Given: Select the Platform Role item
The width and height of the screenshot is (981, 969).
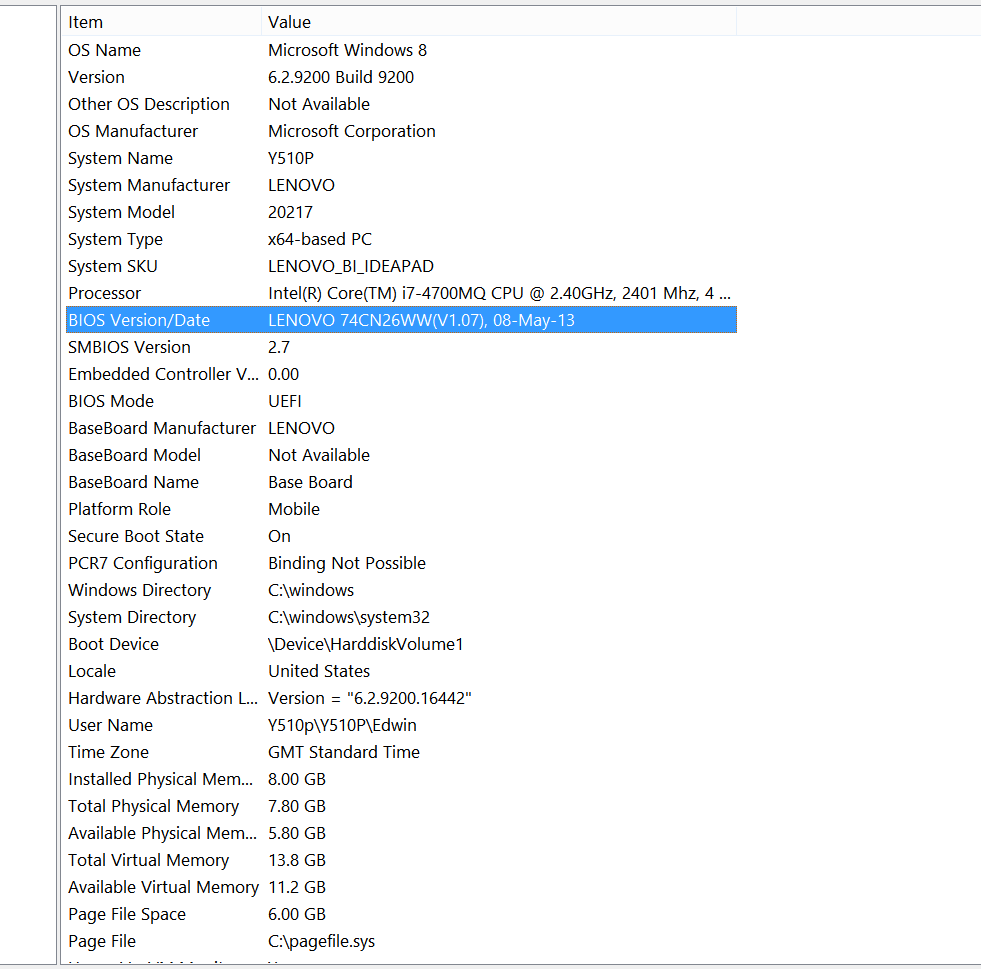Looking at the screenshot, I should (119, 509).
